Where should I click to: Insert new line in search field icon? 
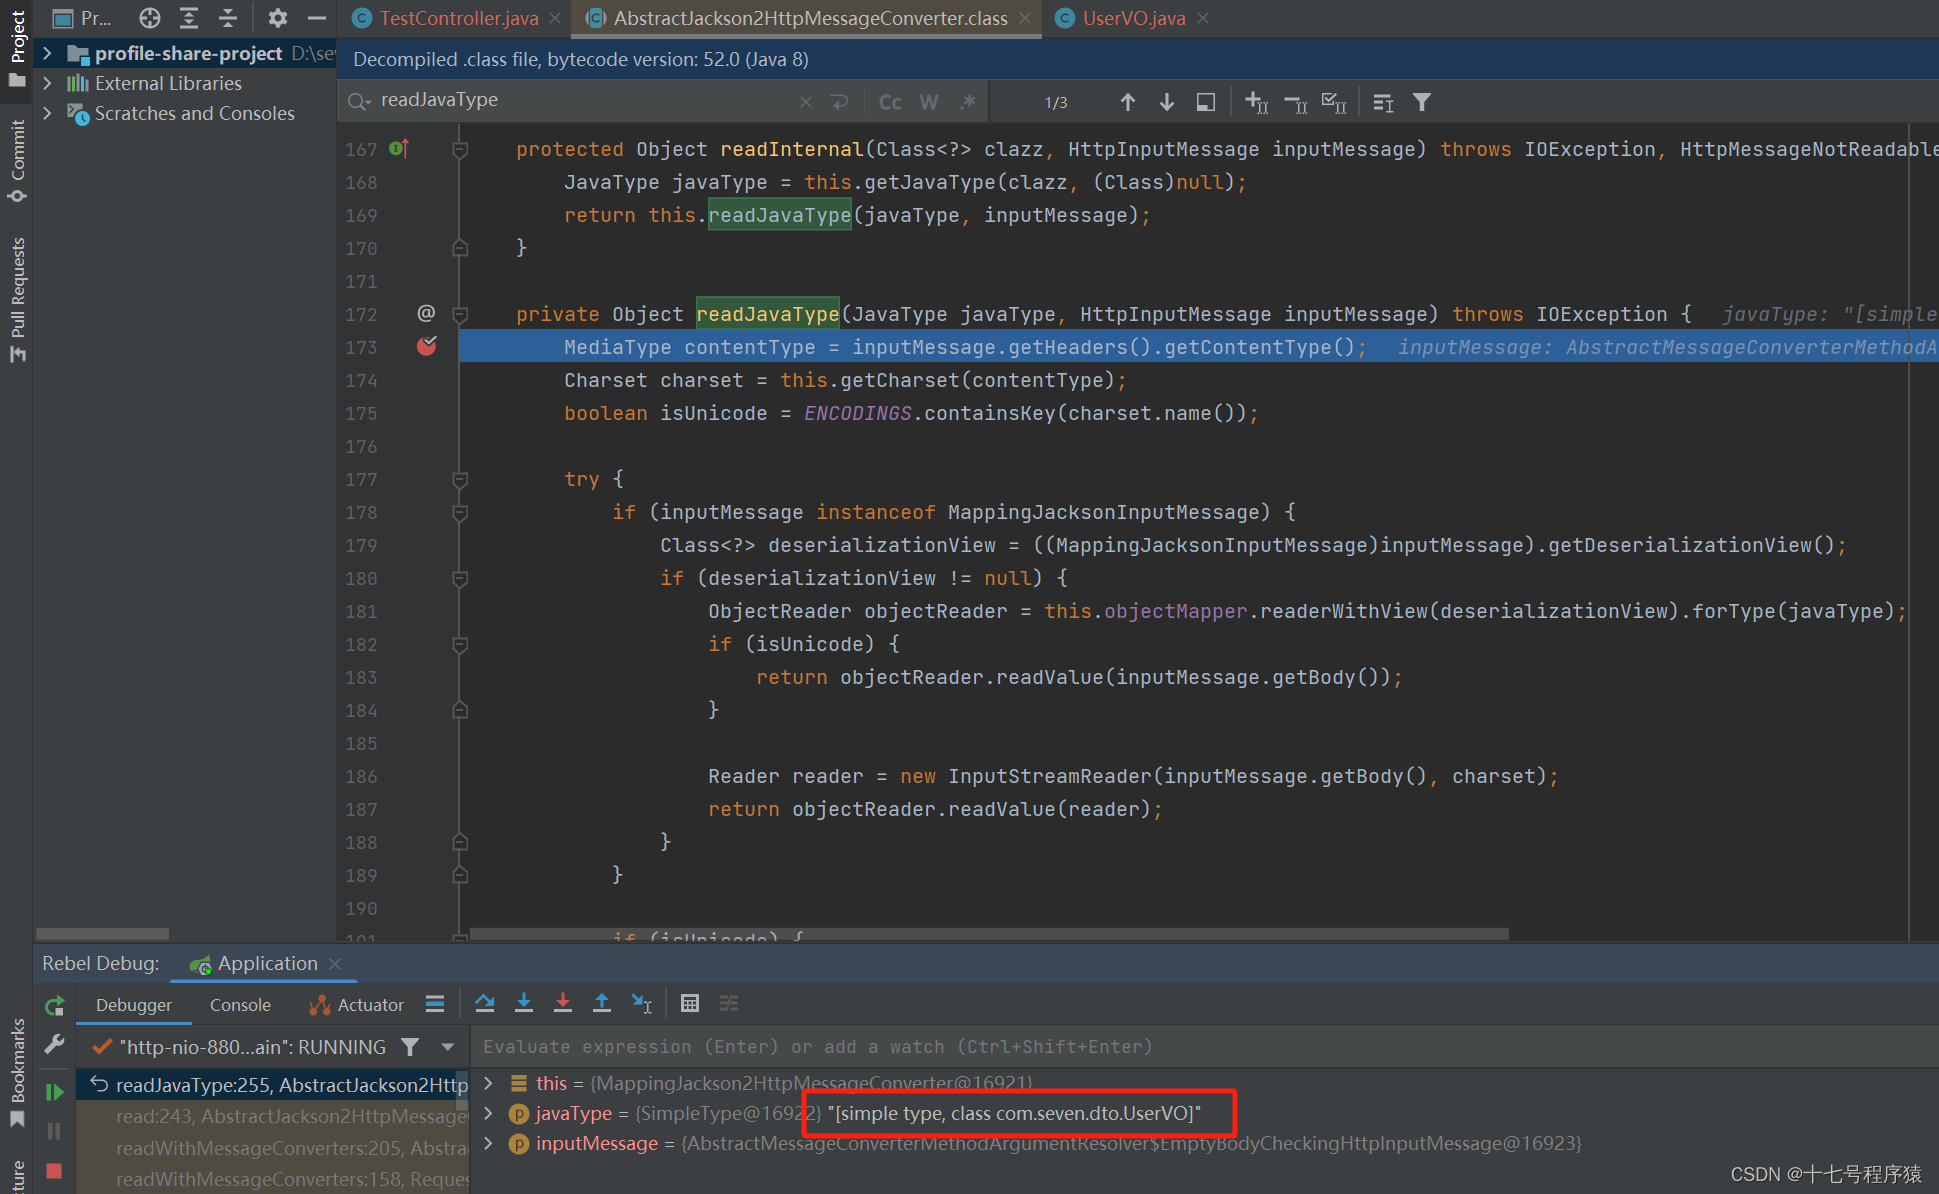click(839, 102)
